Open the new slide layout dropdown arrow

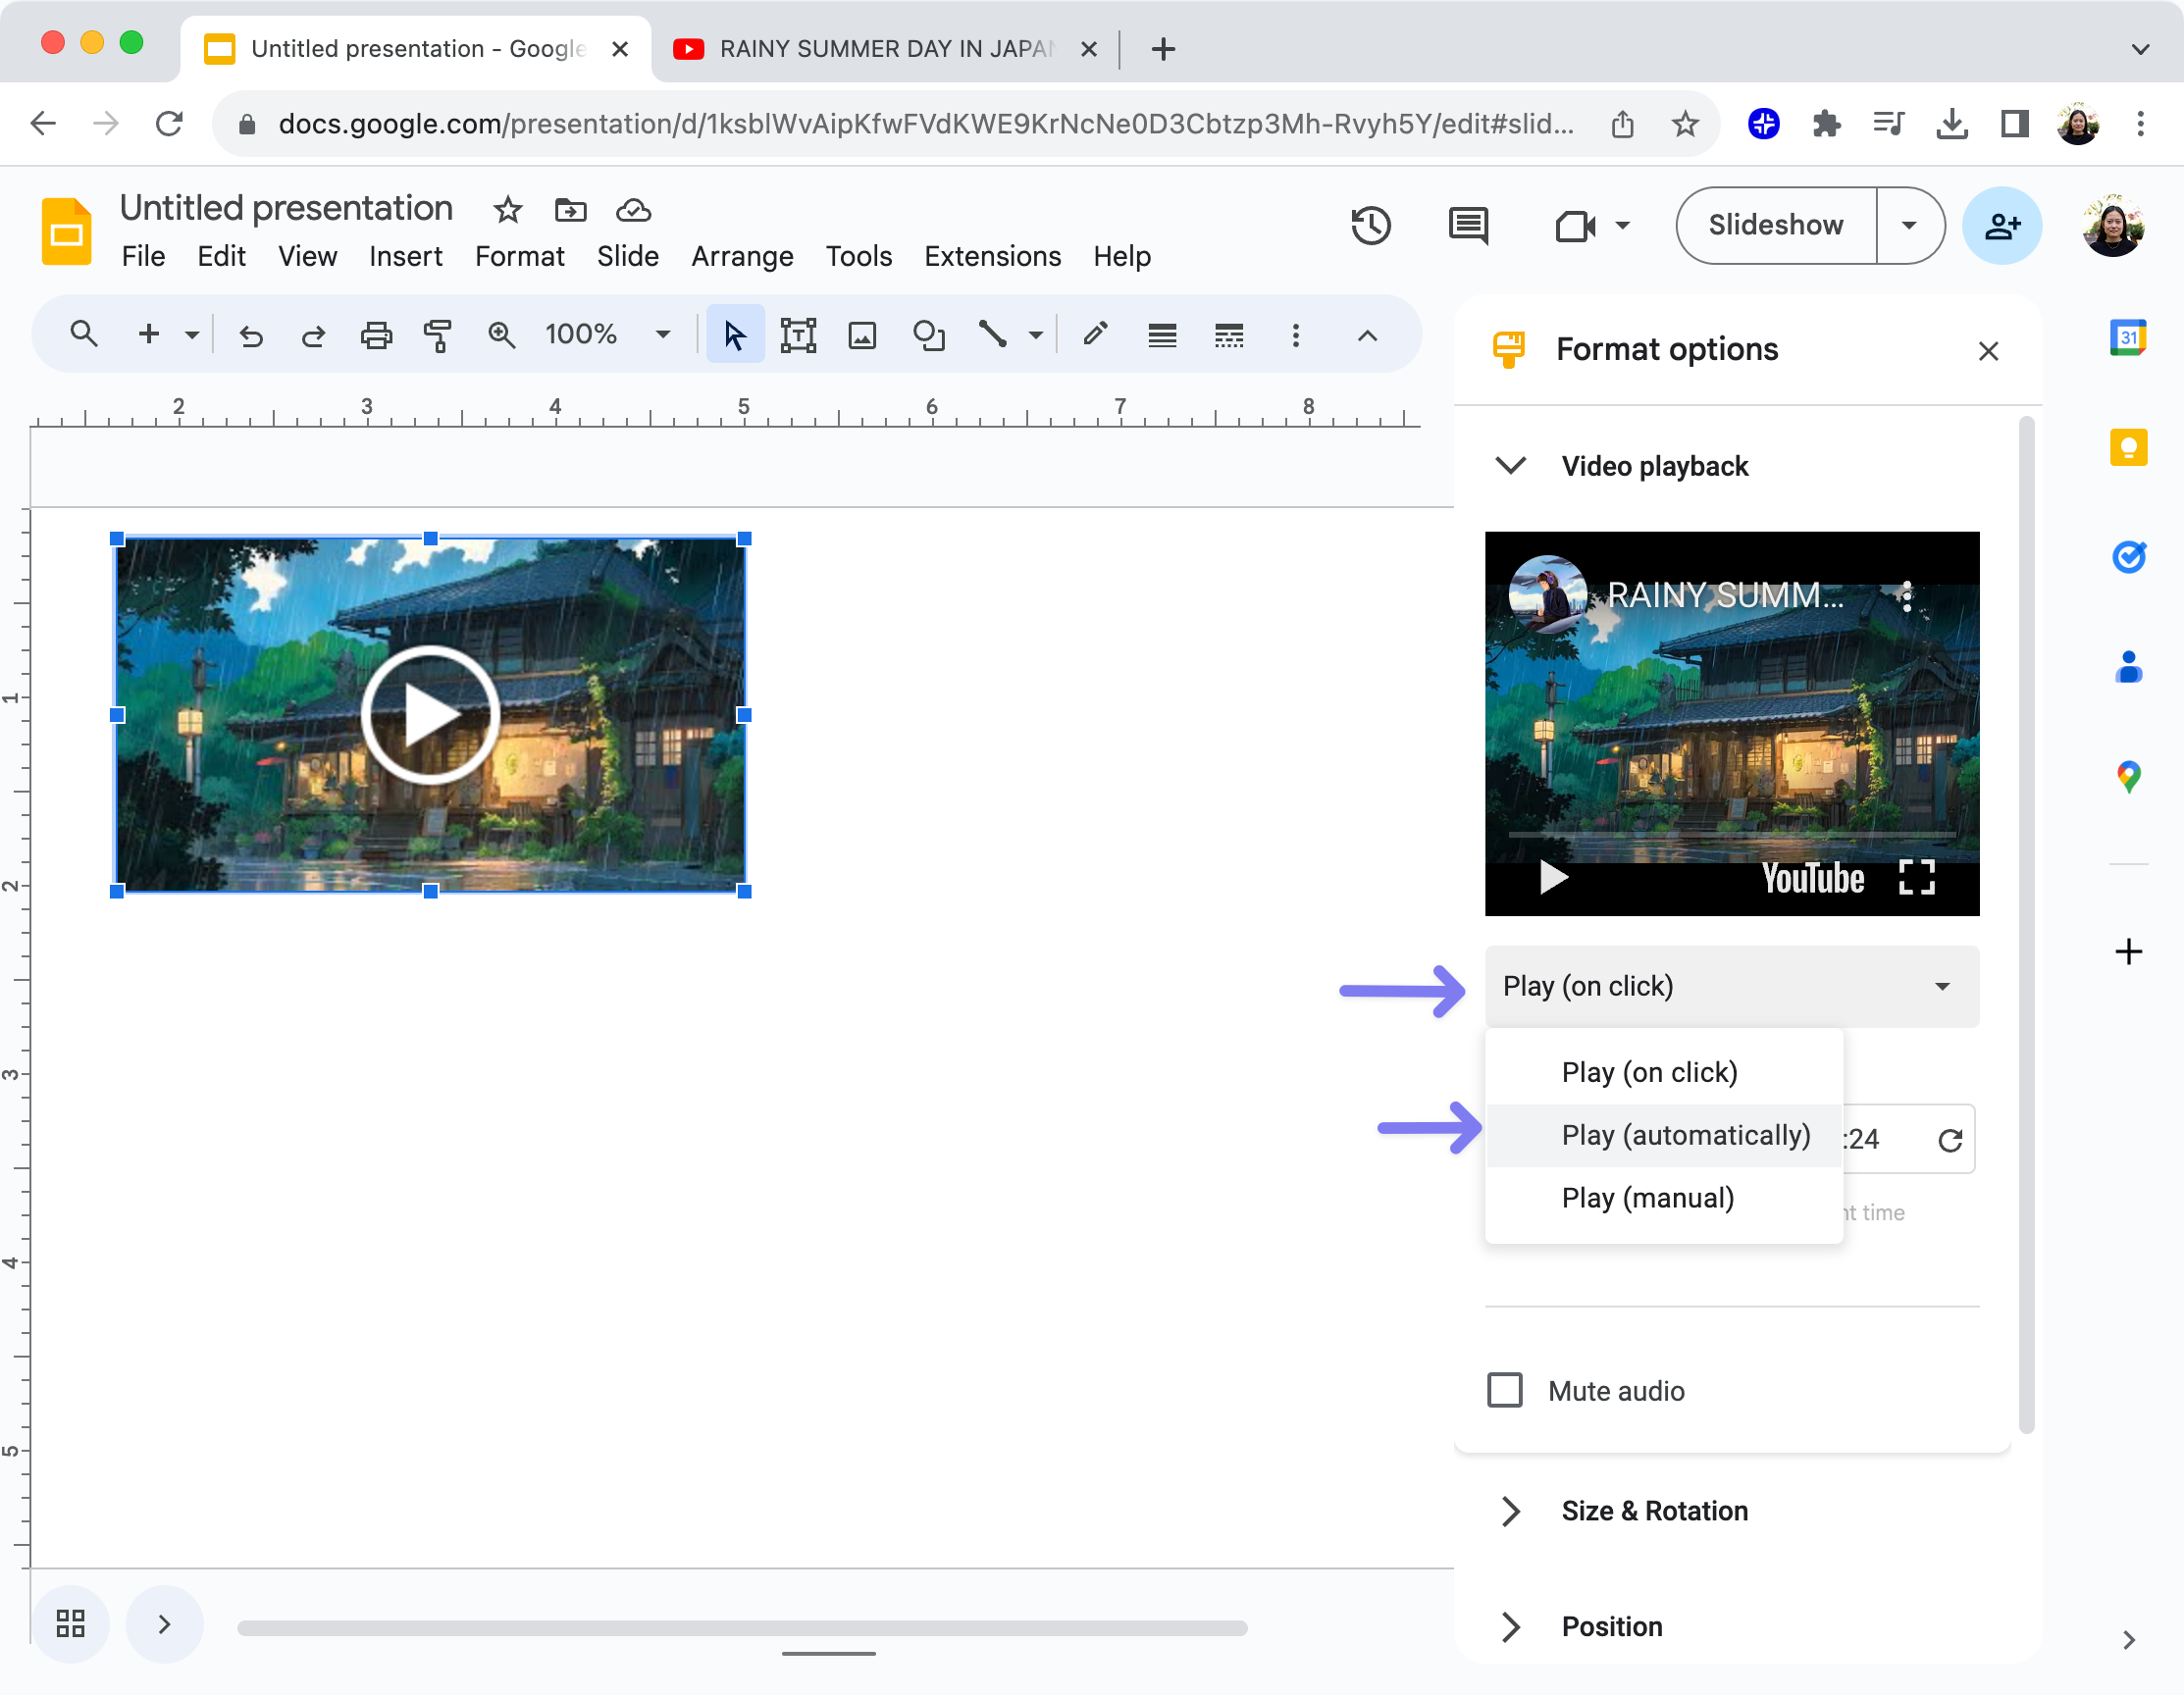coord(192,335)
